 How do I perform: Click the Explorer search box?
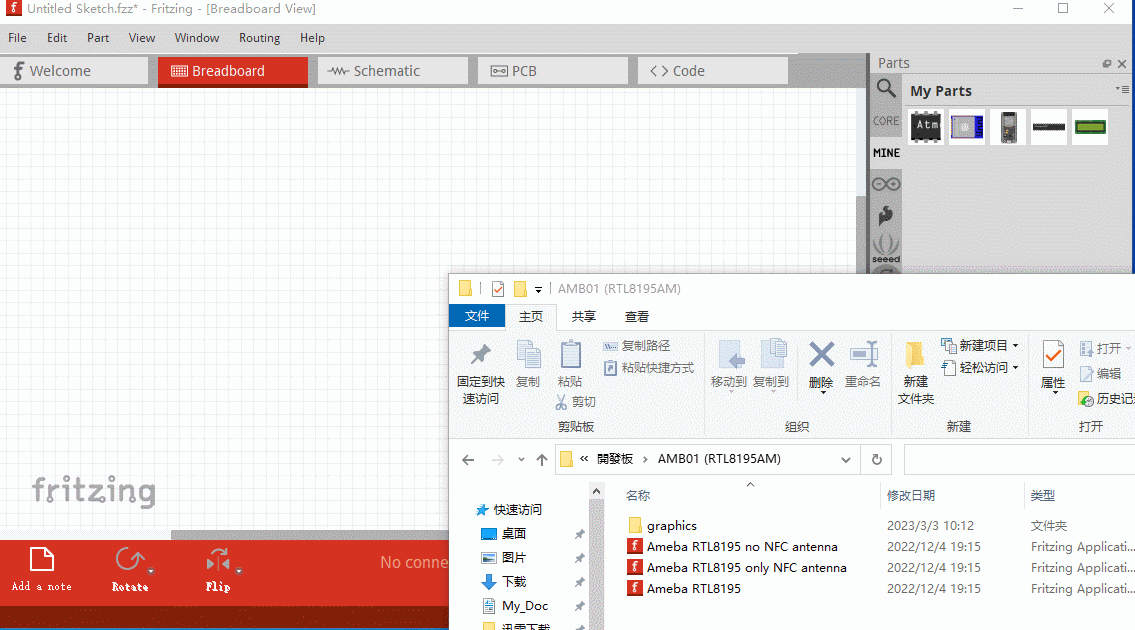point(1019,460)
